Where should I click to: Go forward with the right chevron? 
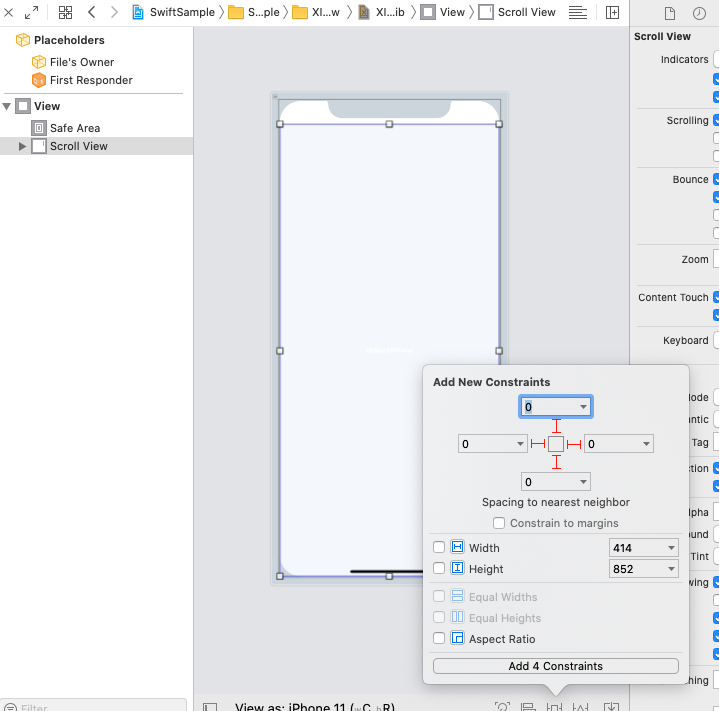(114, 12)
